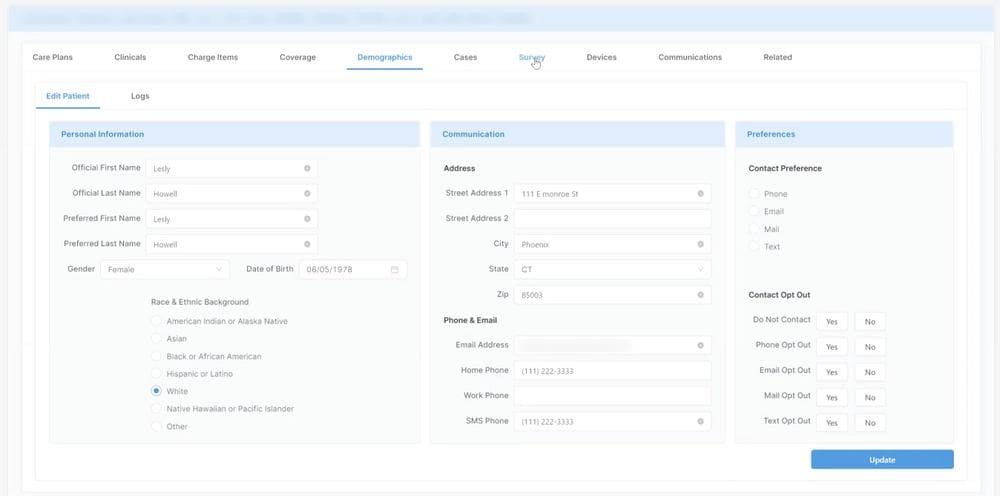The image size is (1000, 496).
Task: Clear the Zip field icon
Action: pos(700,295)
